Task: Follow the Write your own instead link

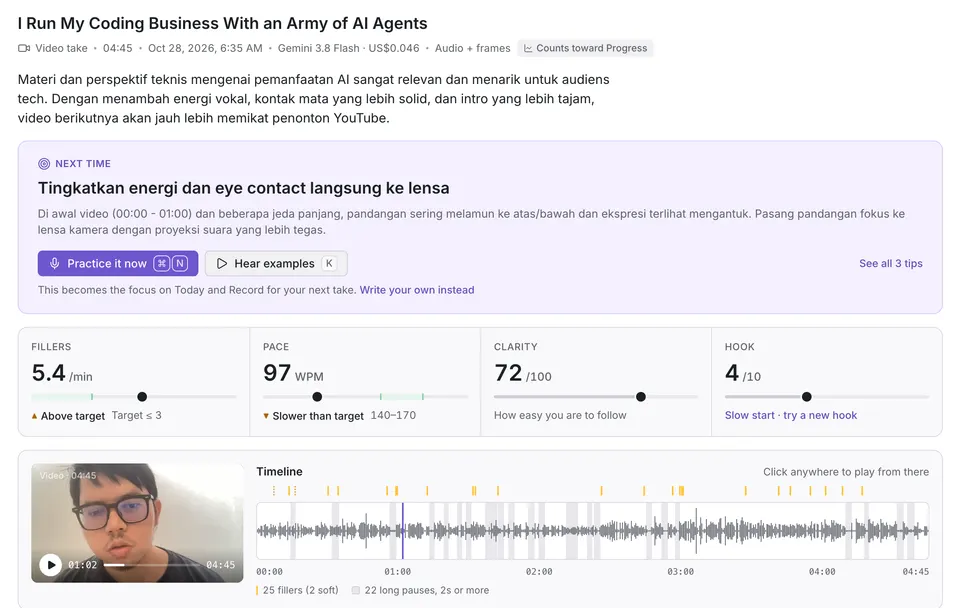Action: (417, 290)
